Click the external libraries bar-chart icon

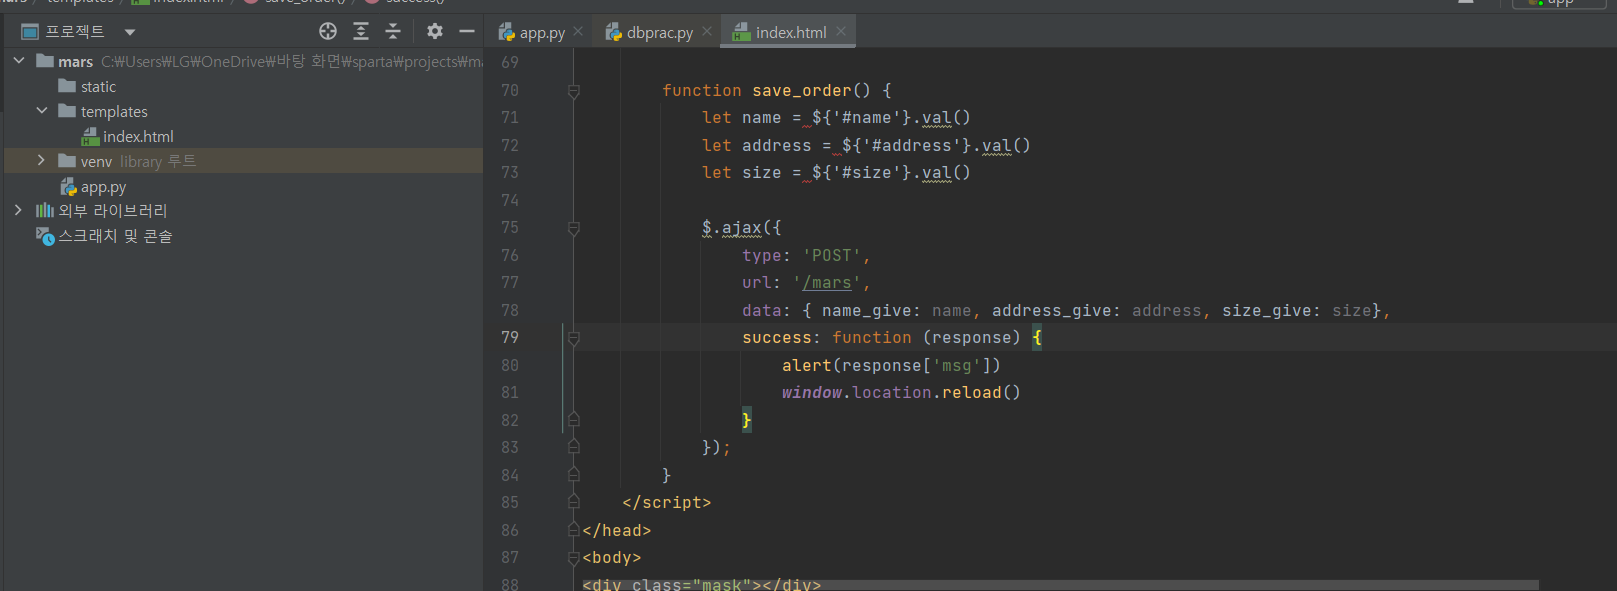click(45, 210)
